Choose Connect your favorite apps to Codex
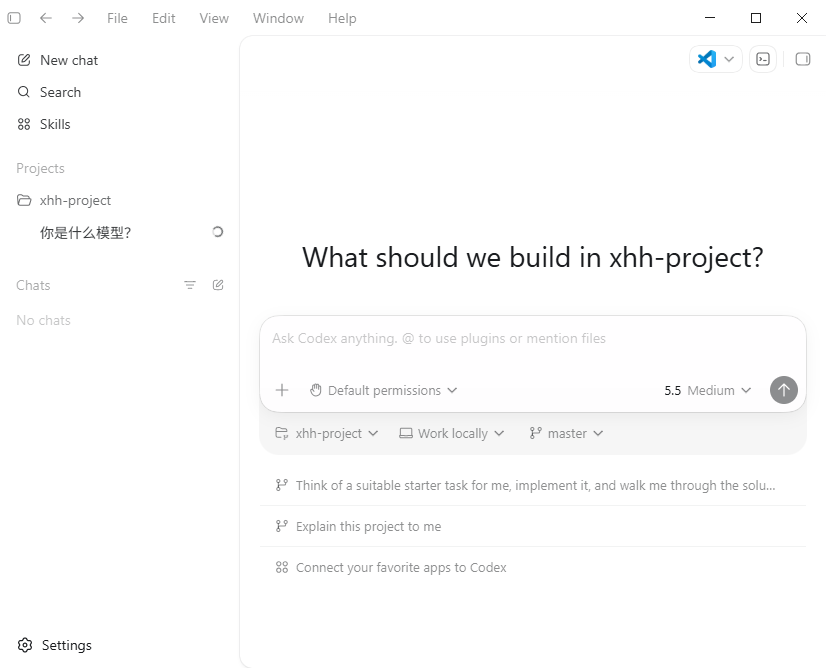 tap(533, 567)
